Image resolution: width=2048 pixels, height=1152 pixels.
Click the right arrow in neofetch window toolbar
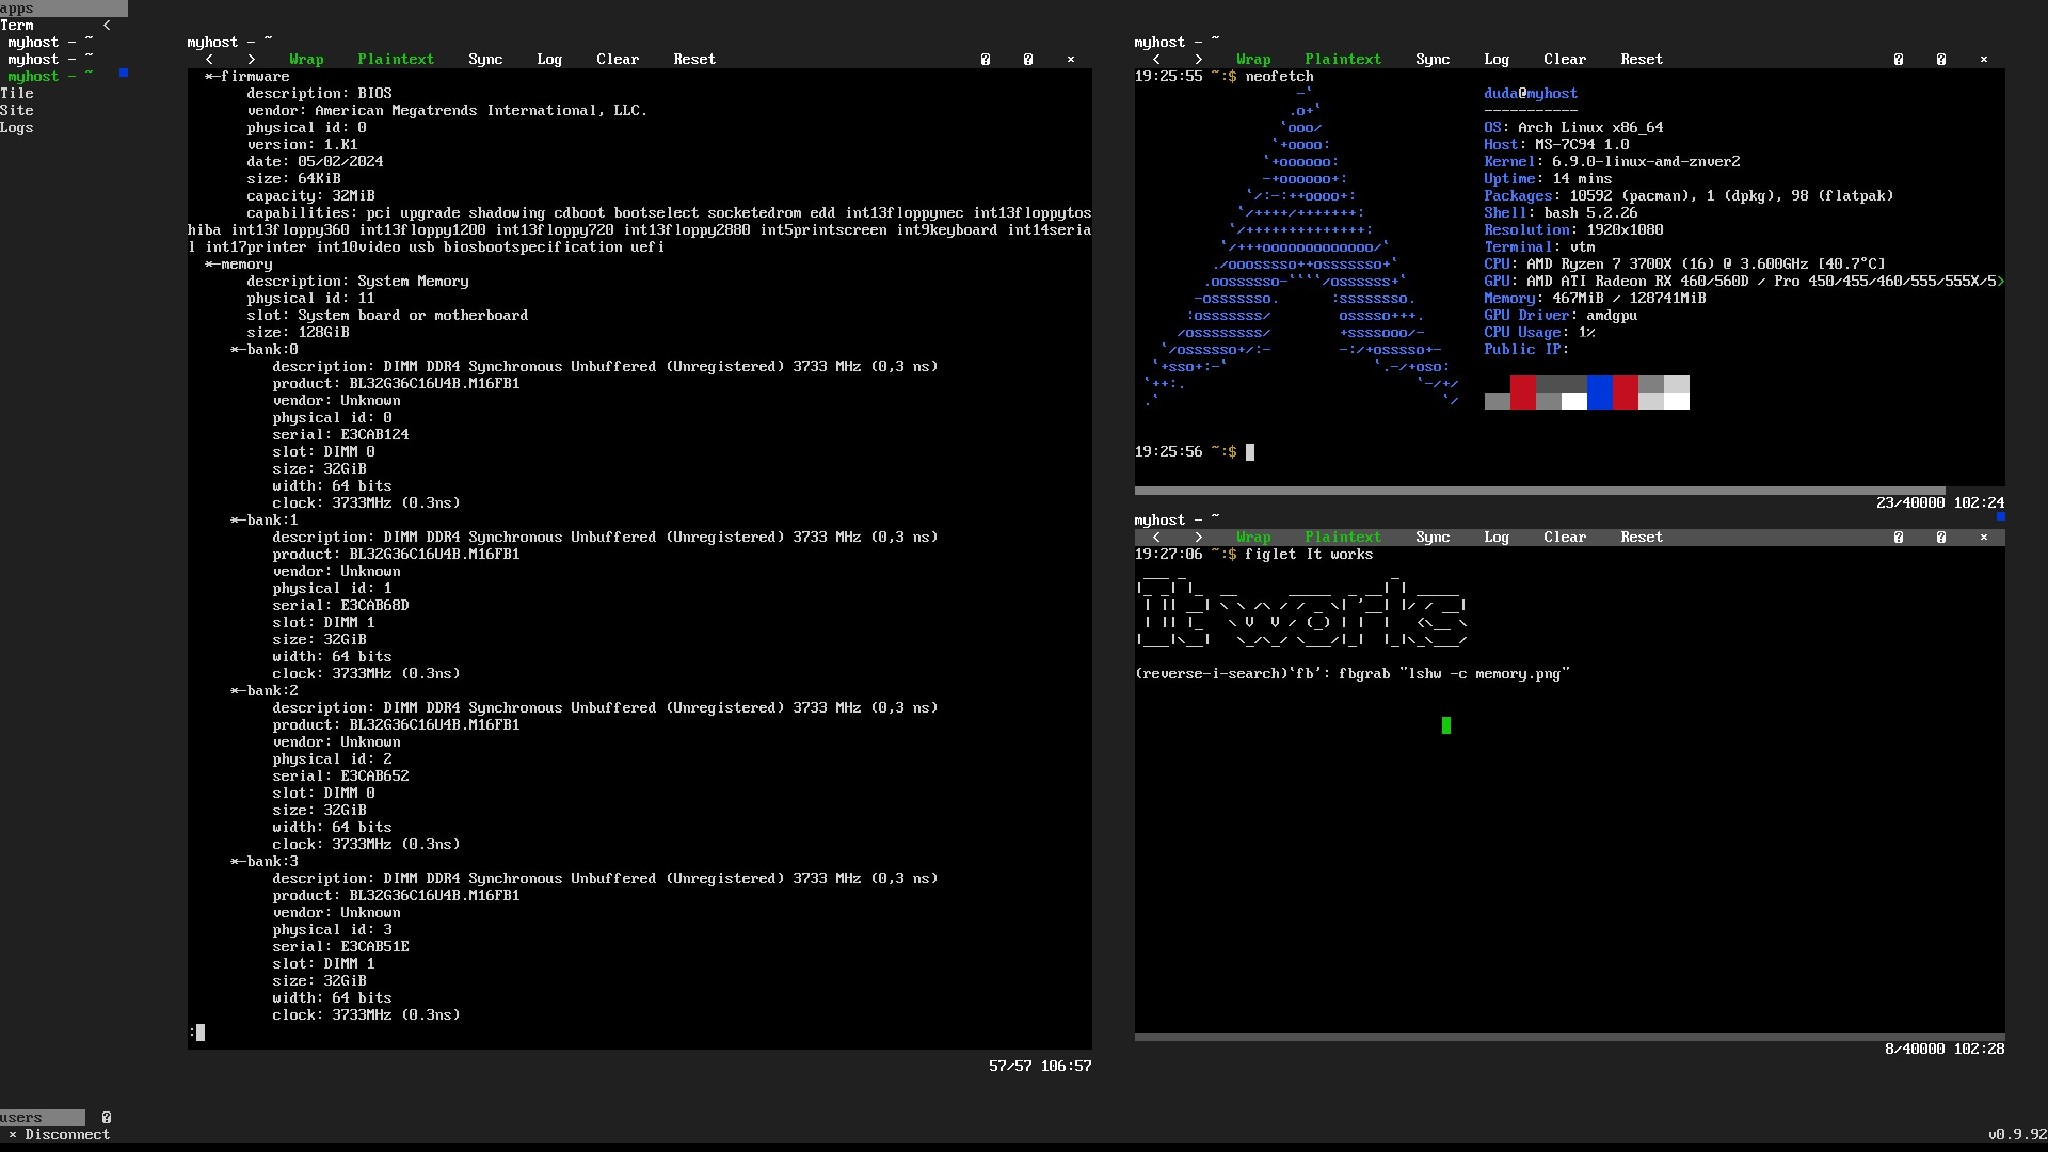point(1198,59)
